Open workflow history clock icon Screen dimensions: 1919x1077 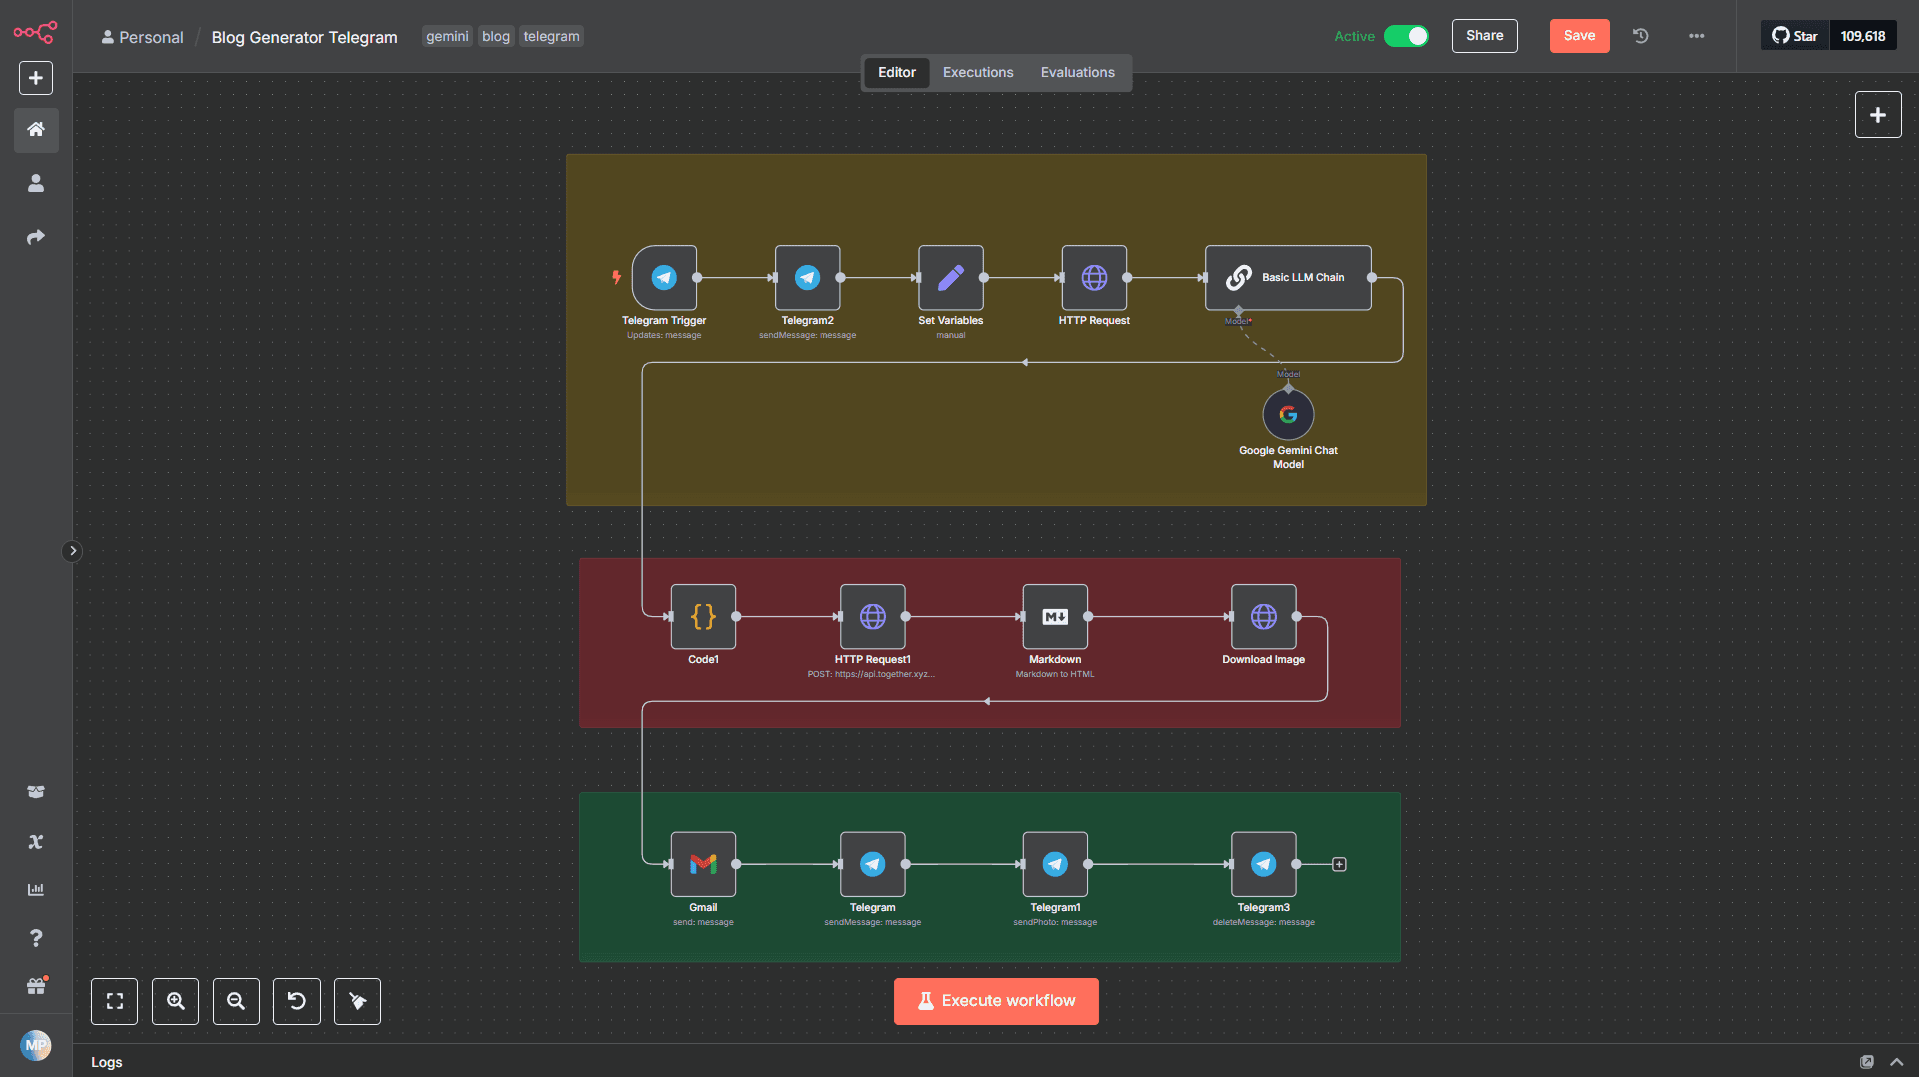[1641, 36]
